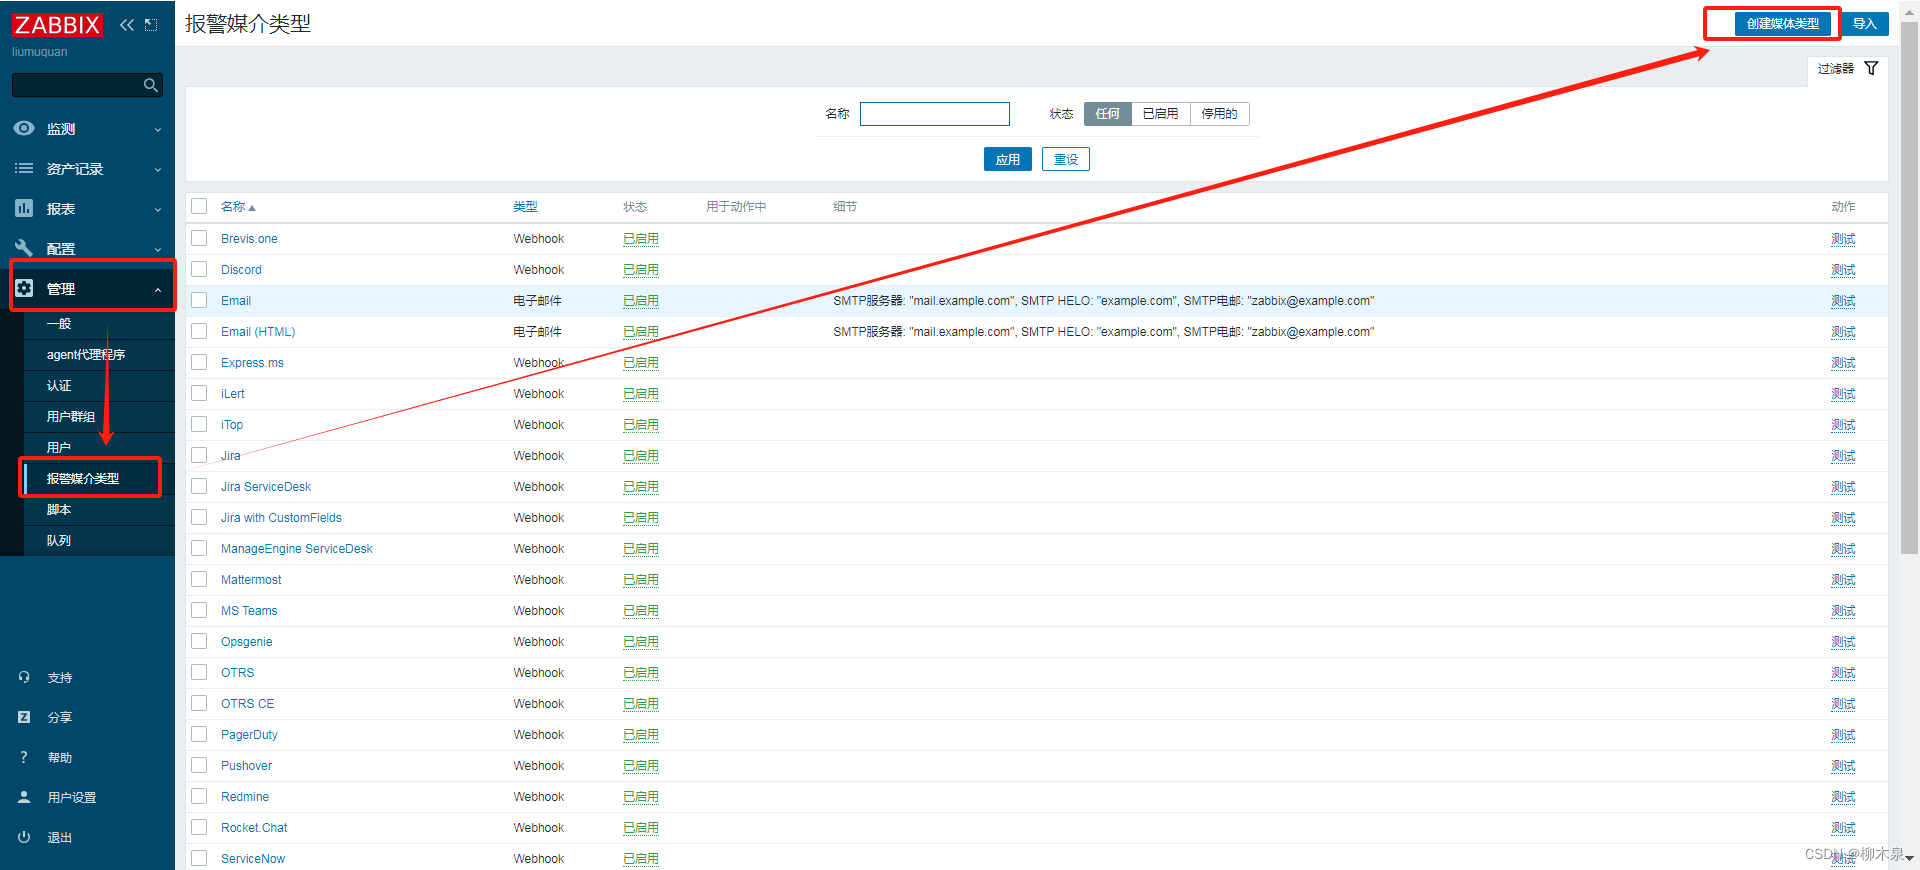Tick the select-all header checkbox
Image resolution: width=1920 pixels, height=870 pixels.
tap(199, 206)
